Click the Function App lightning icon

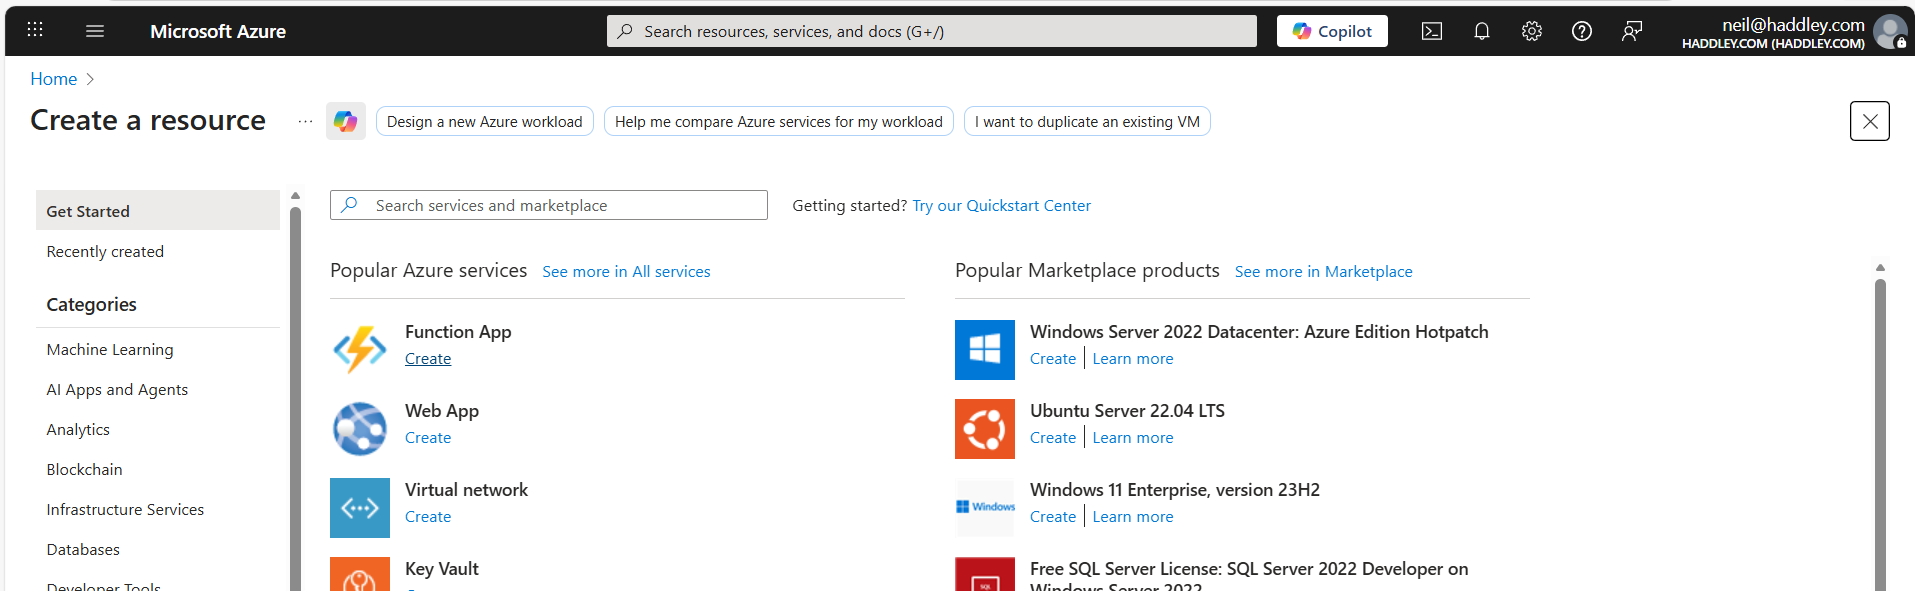pyautogui.click(x=360, y=349)
